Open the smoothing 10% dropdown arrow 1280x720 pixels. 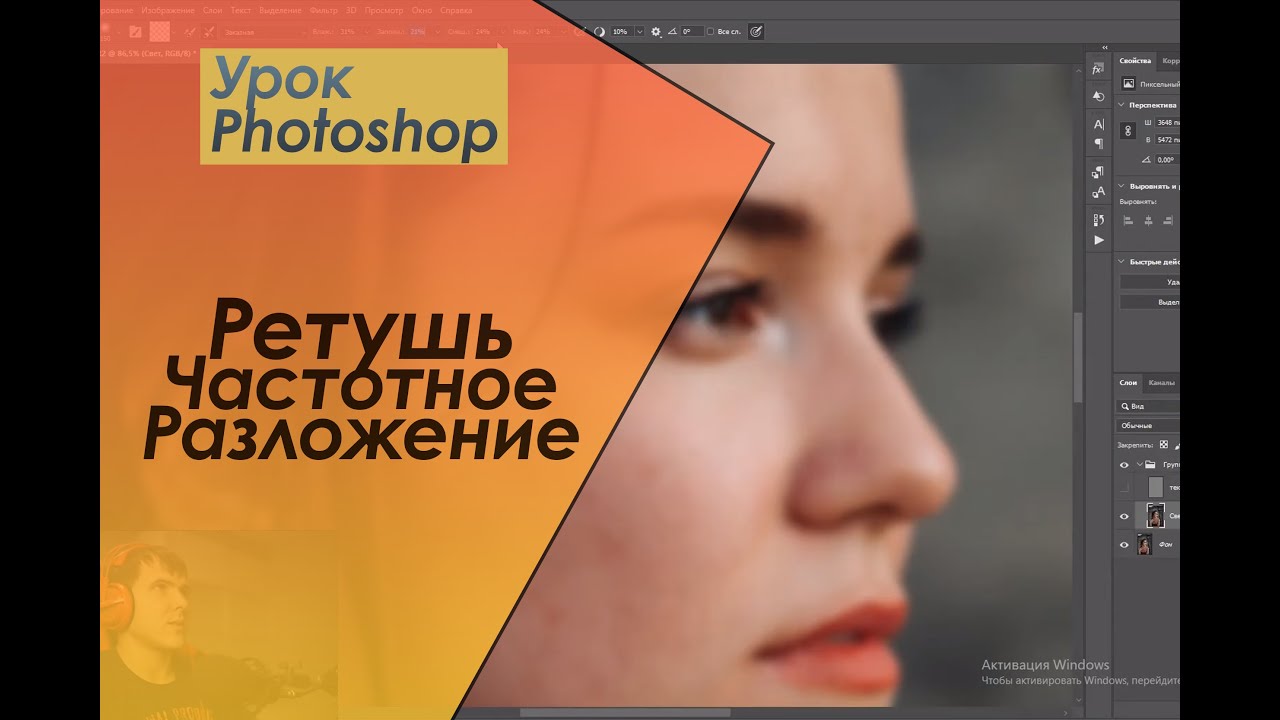click(x=640, y=32)
